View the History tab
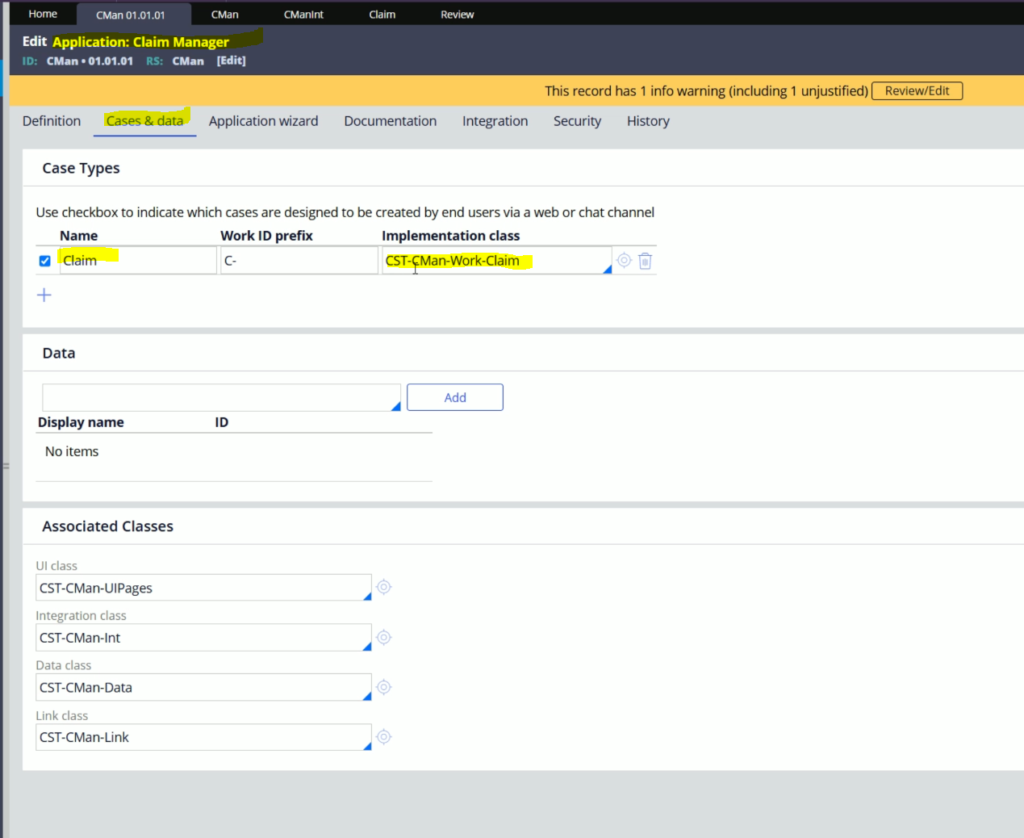Viewport: 1024px width, 838px height. pos(648,121)
